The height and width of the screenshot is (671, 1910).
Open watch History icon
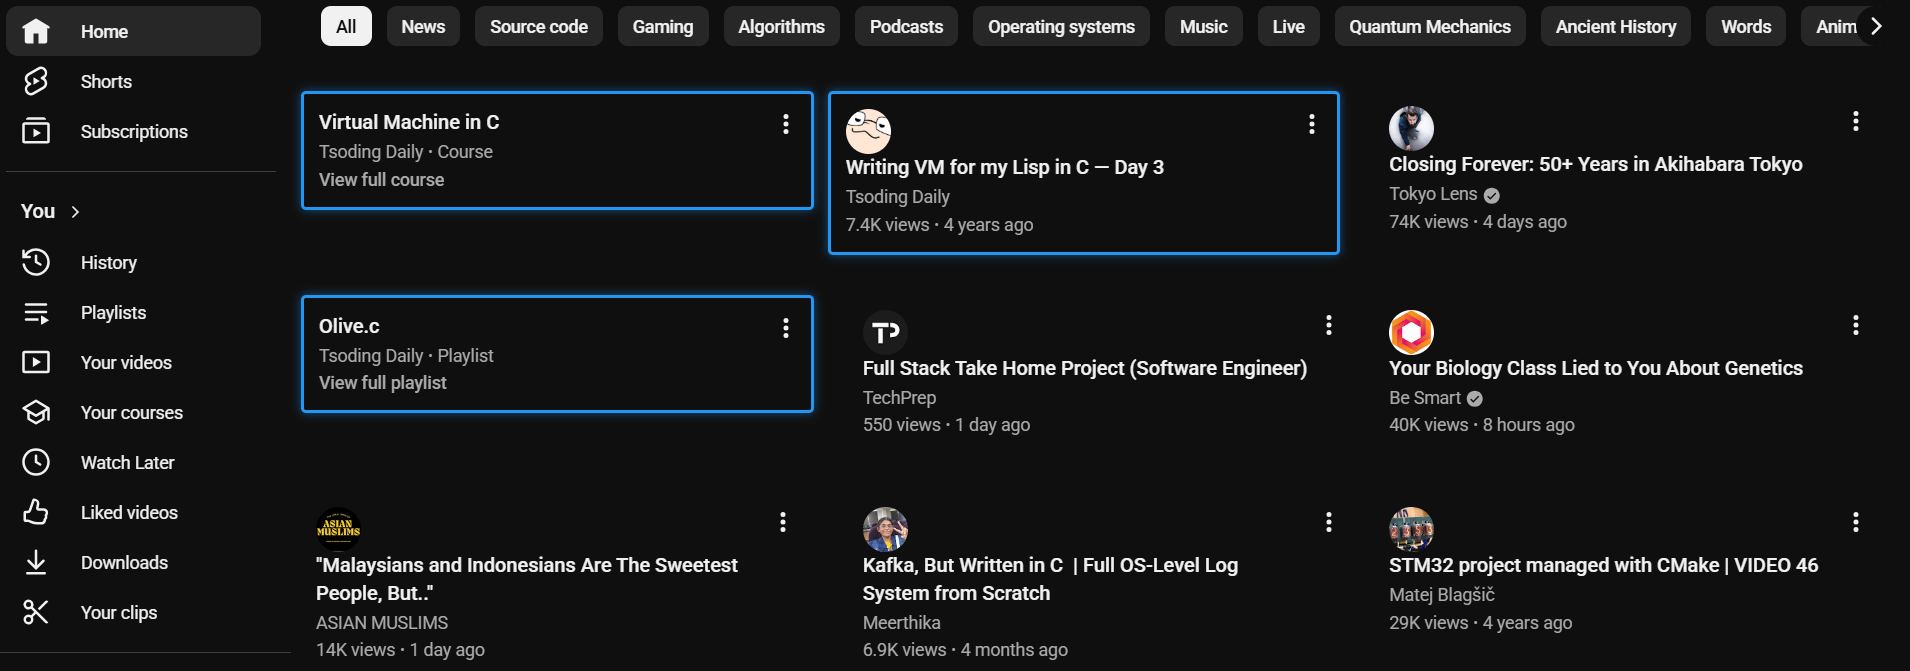tap(36, 262)
